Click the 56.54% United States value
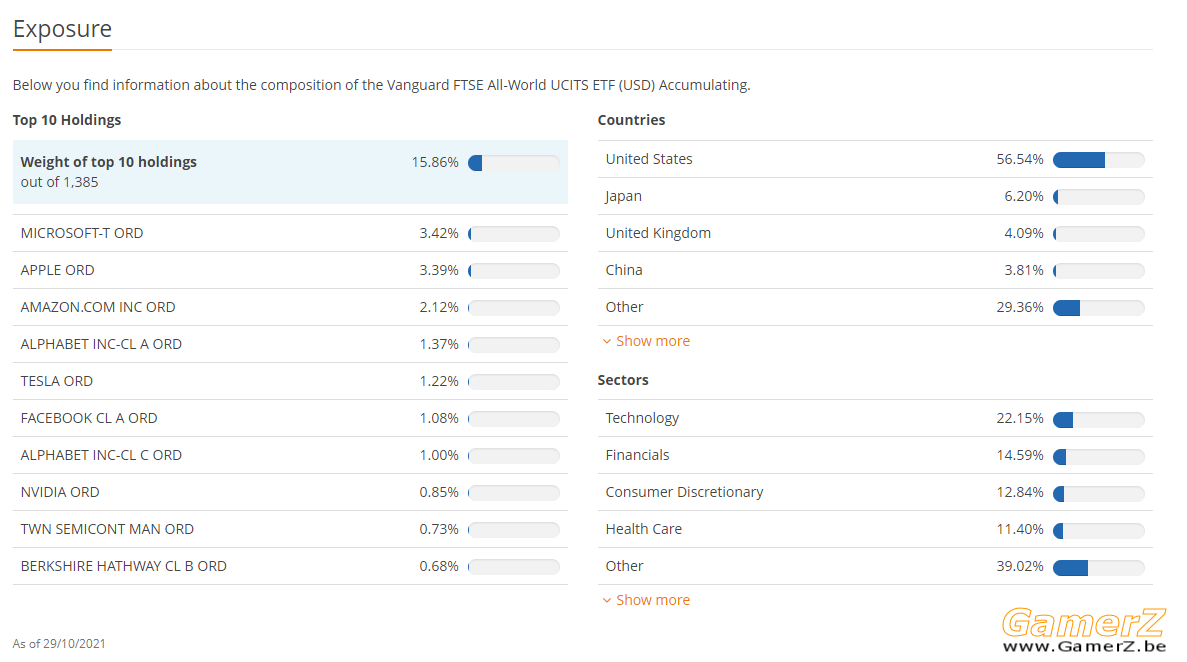 pyautogui.click(x=1020, y=159)
